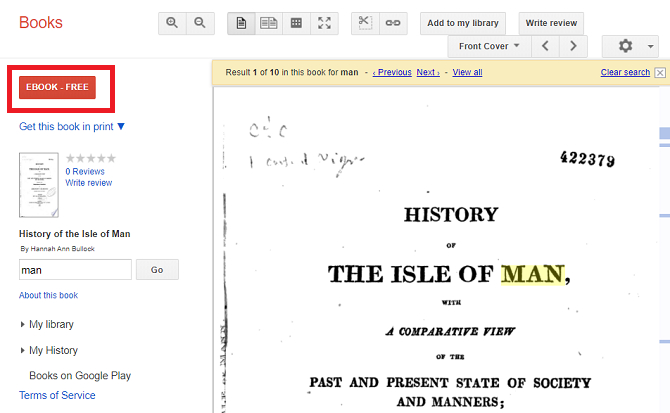670x413 pixels.
Task: Click Add to my library button
Action: (x=462, y=23)
